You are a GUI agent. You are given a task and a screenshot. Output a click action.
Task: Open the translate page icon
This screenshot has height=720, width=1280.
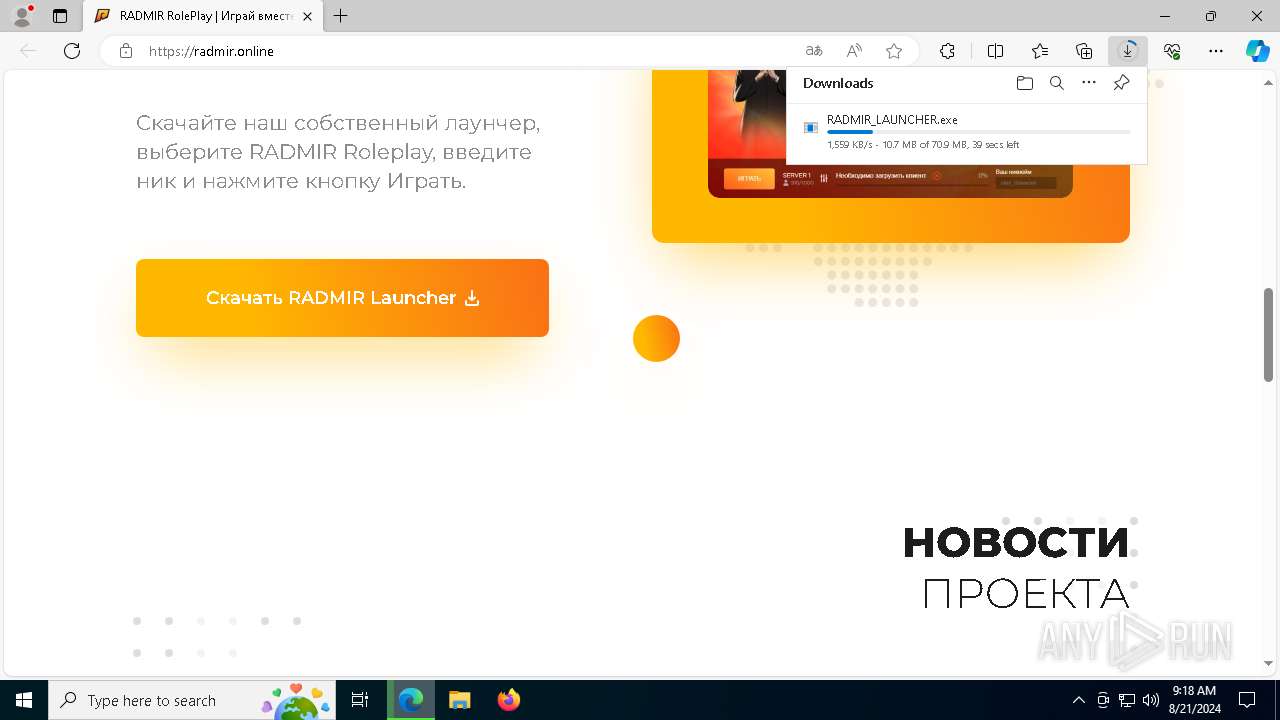(814, 51)
